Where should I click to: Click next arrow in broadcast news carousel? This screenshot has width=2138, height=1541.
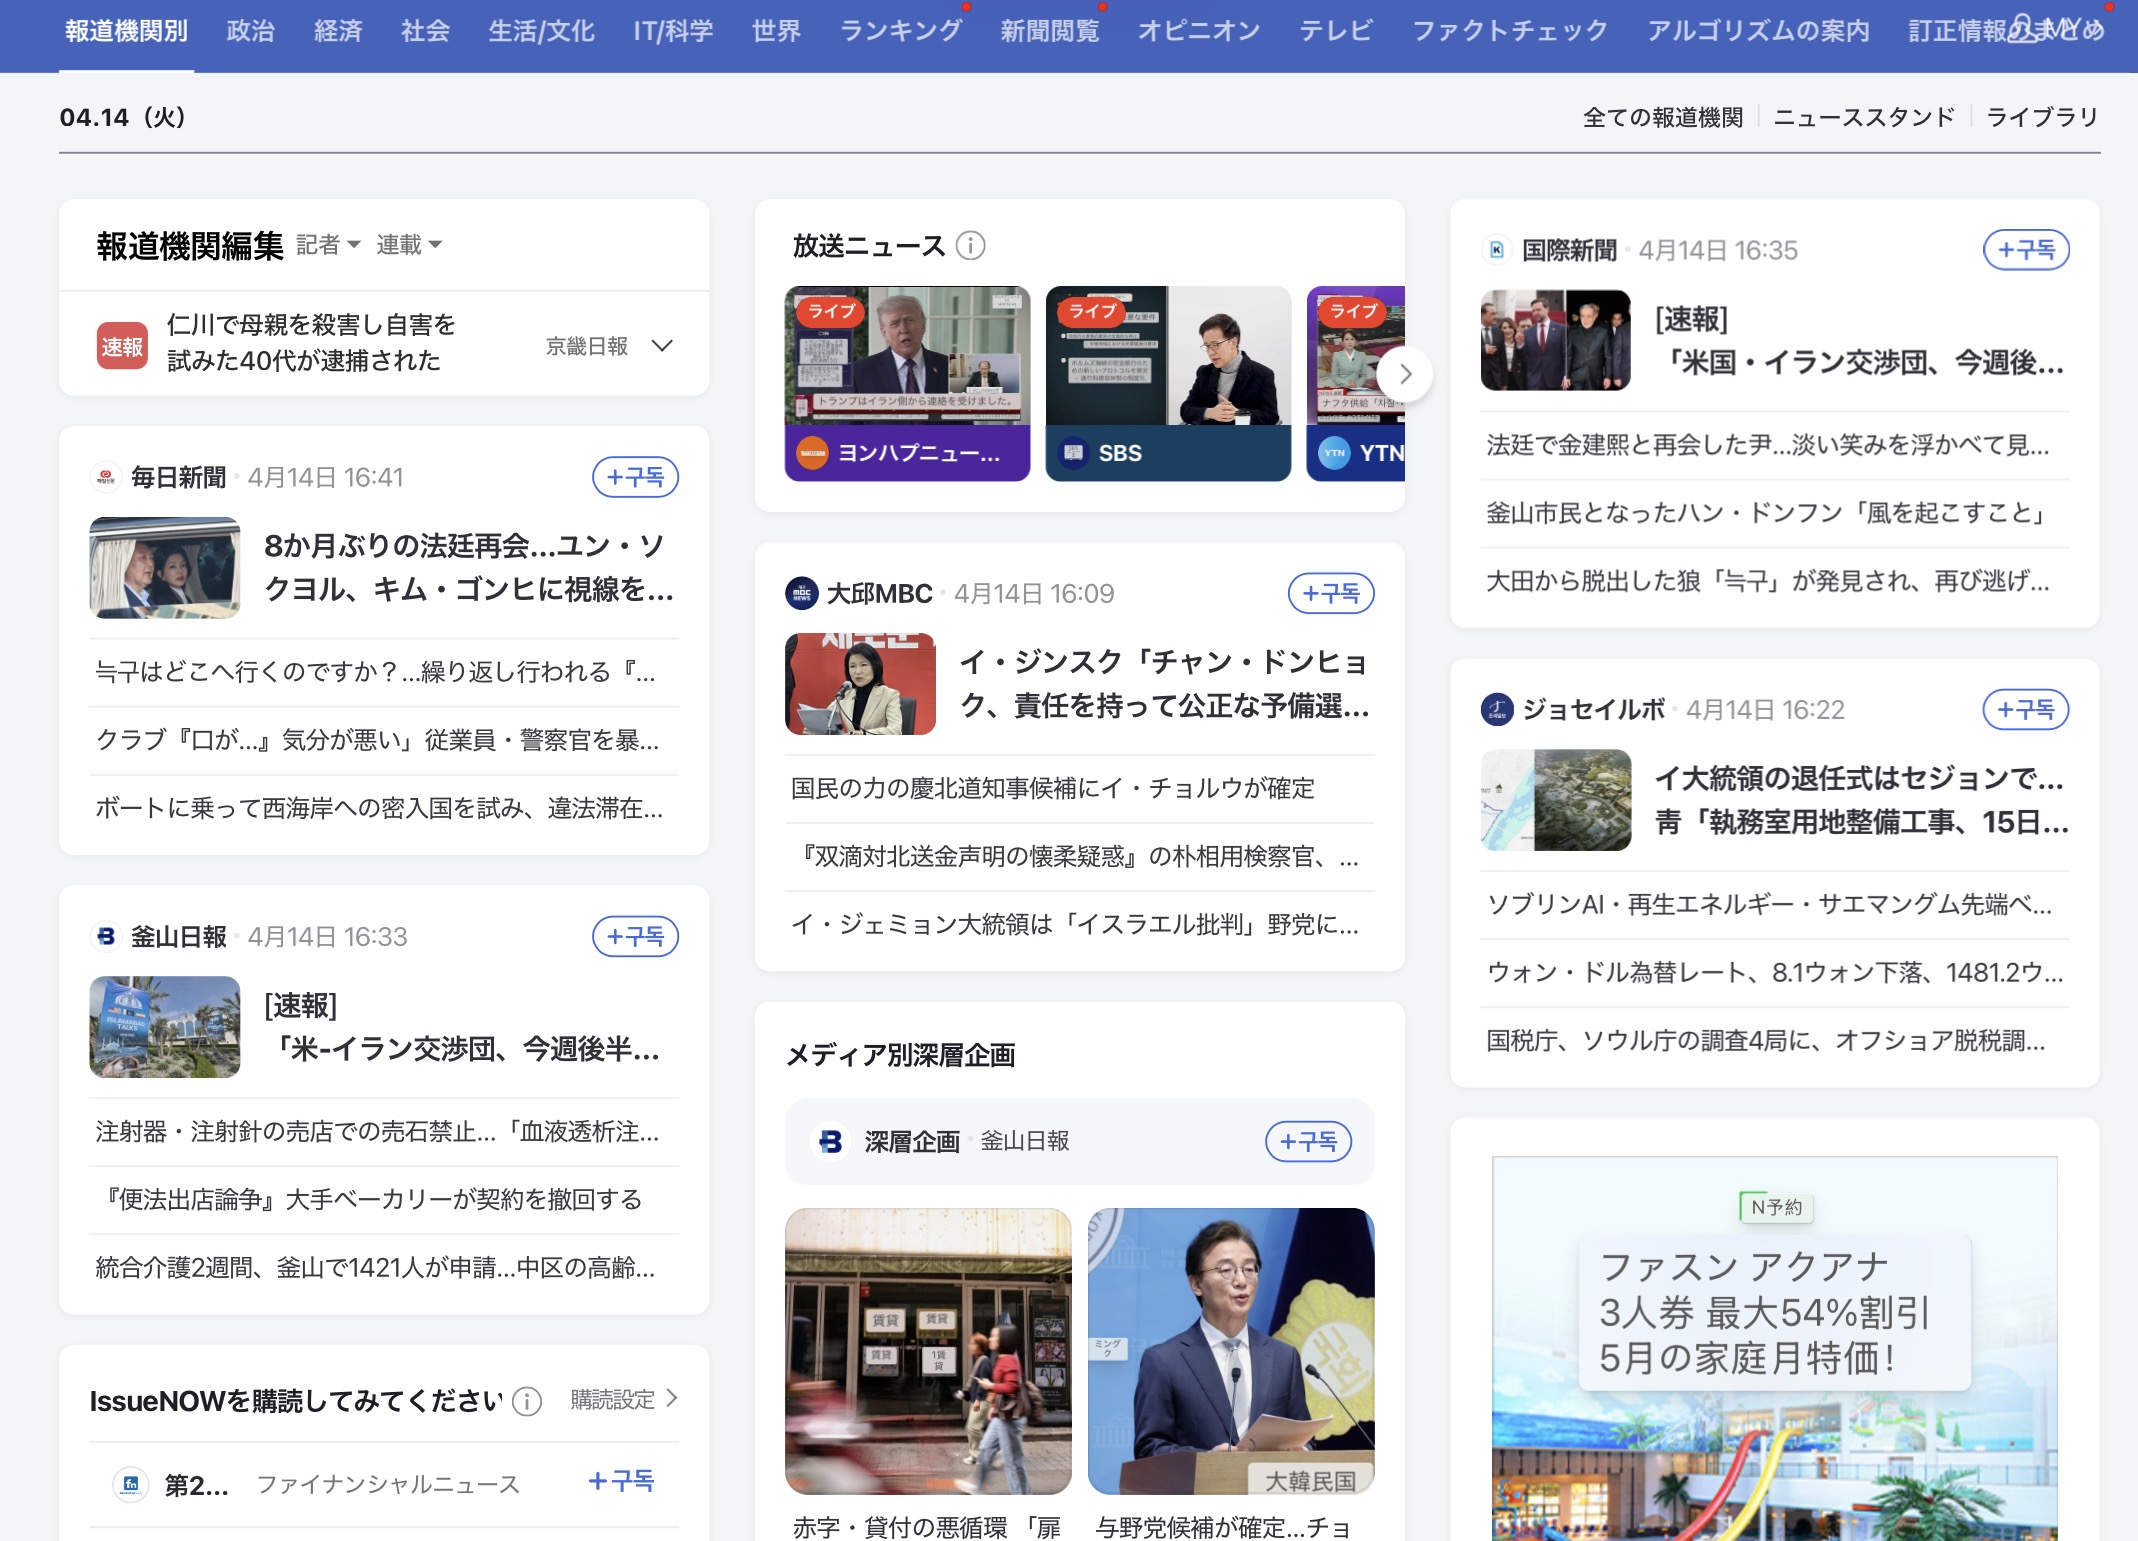point(1404,374)
